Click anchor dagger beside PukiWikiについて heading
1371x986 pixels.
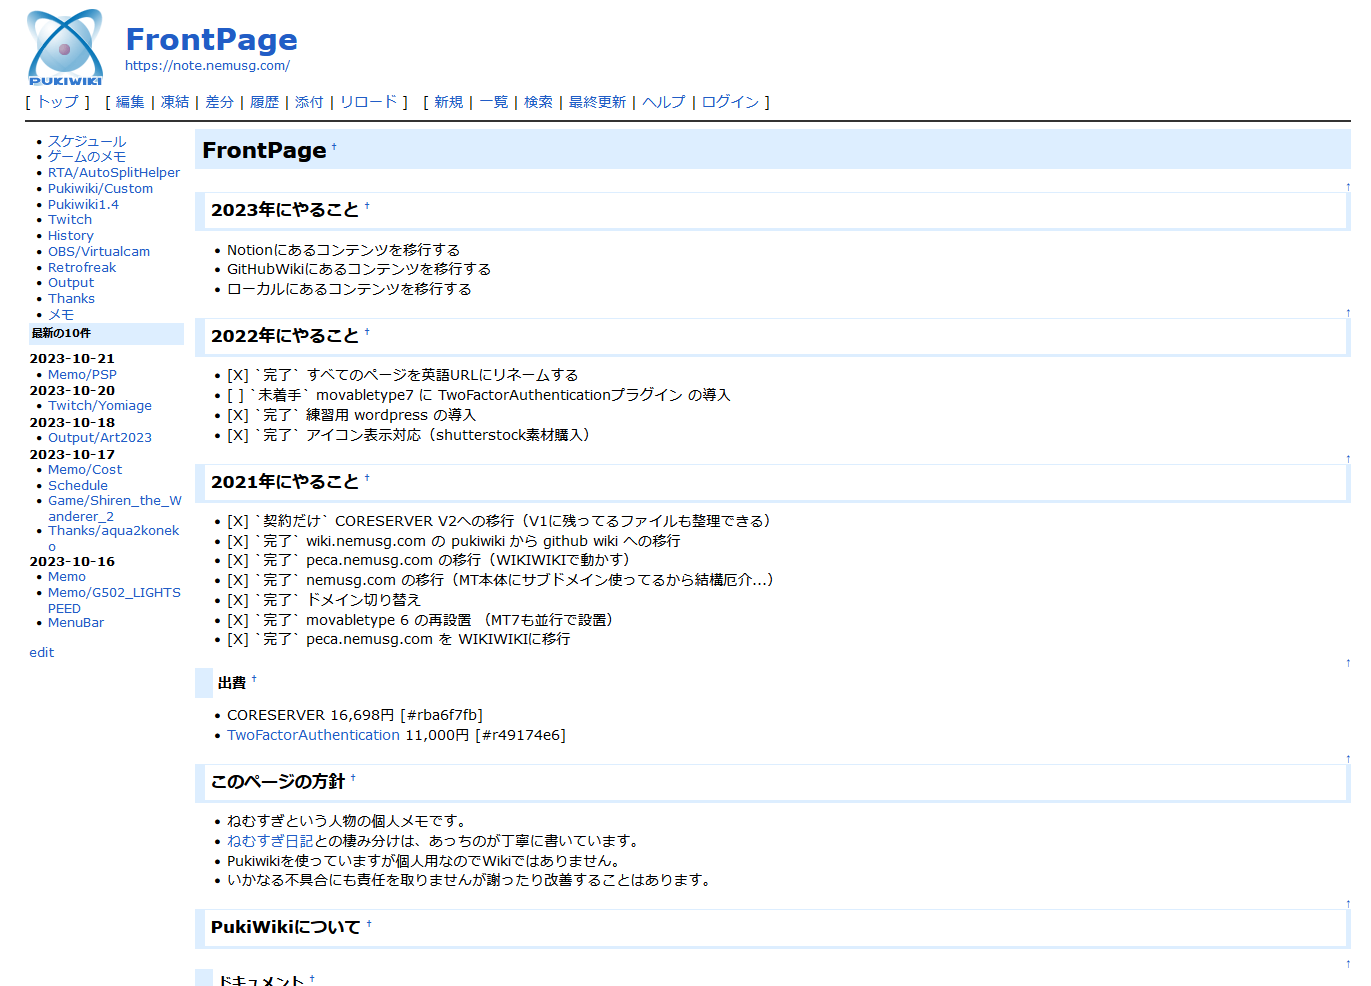[x=369, y=924]
